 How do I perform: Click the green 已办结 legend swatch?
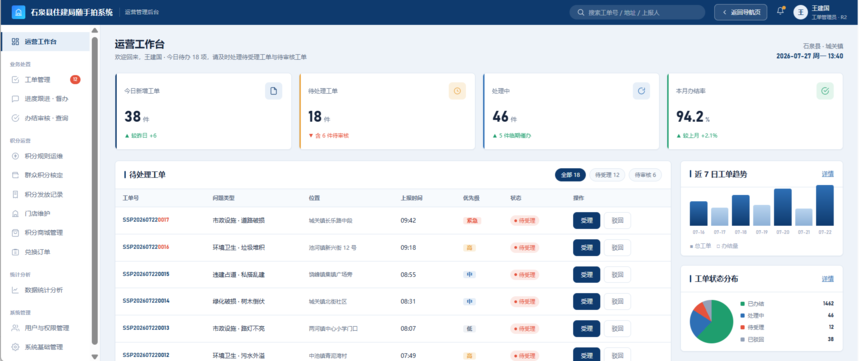click(x=742, y=303)
